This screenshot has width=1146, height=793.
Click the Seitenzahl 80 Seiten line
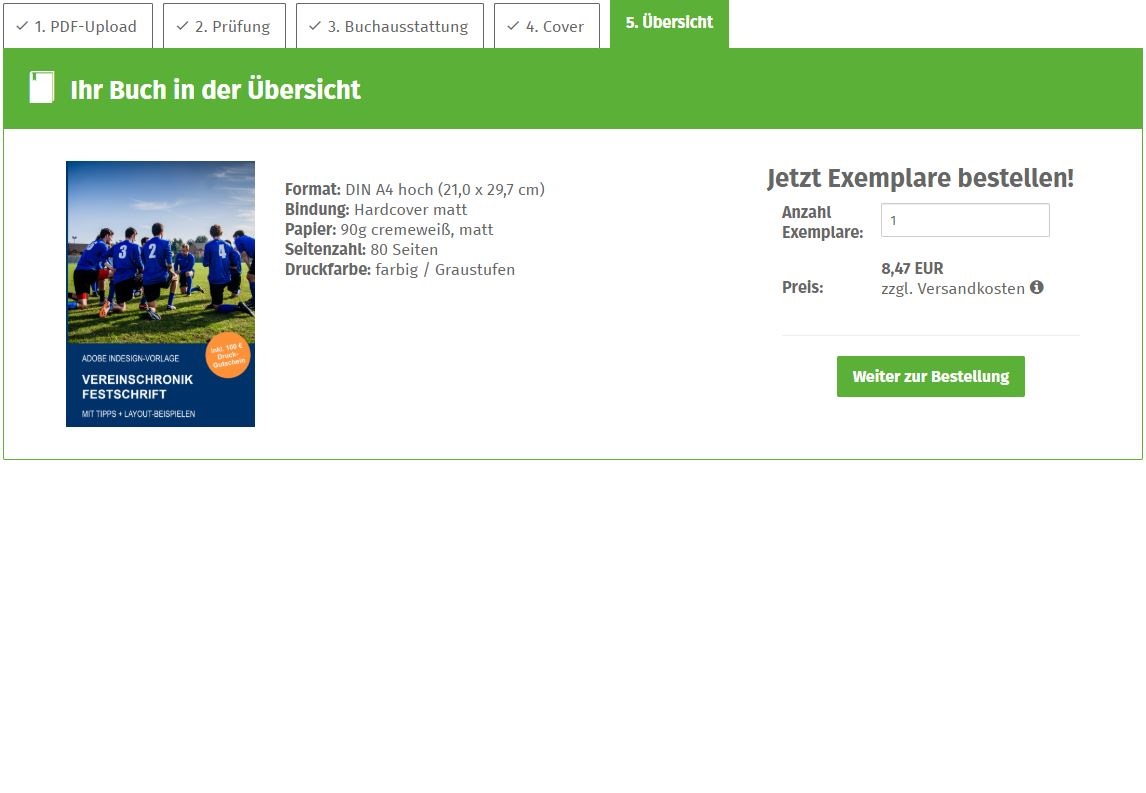point(361,250)
